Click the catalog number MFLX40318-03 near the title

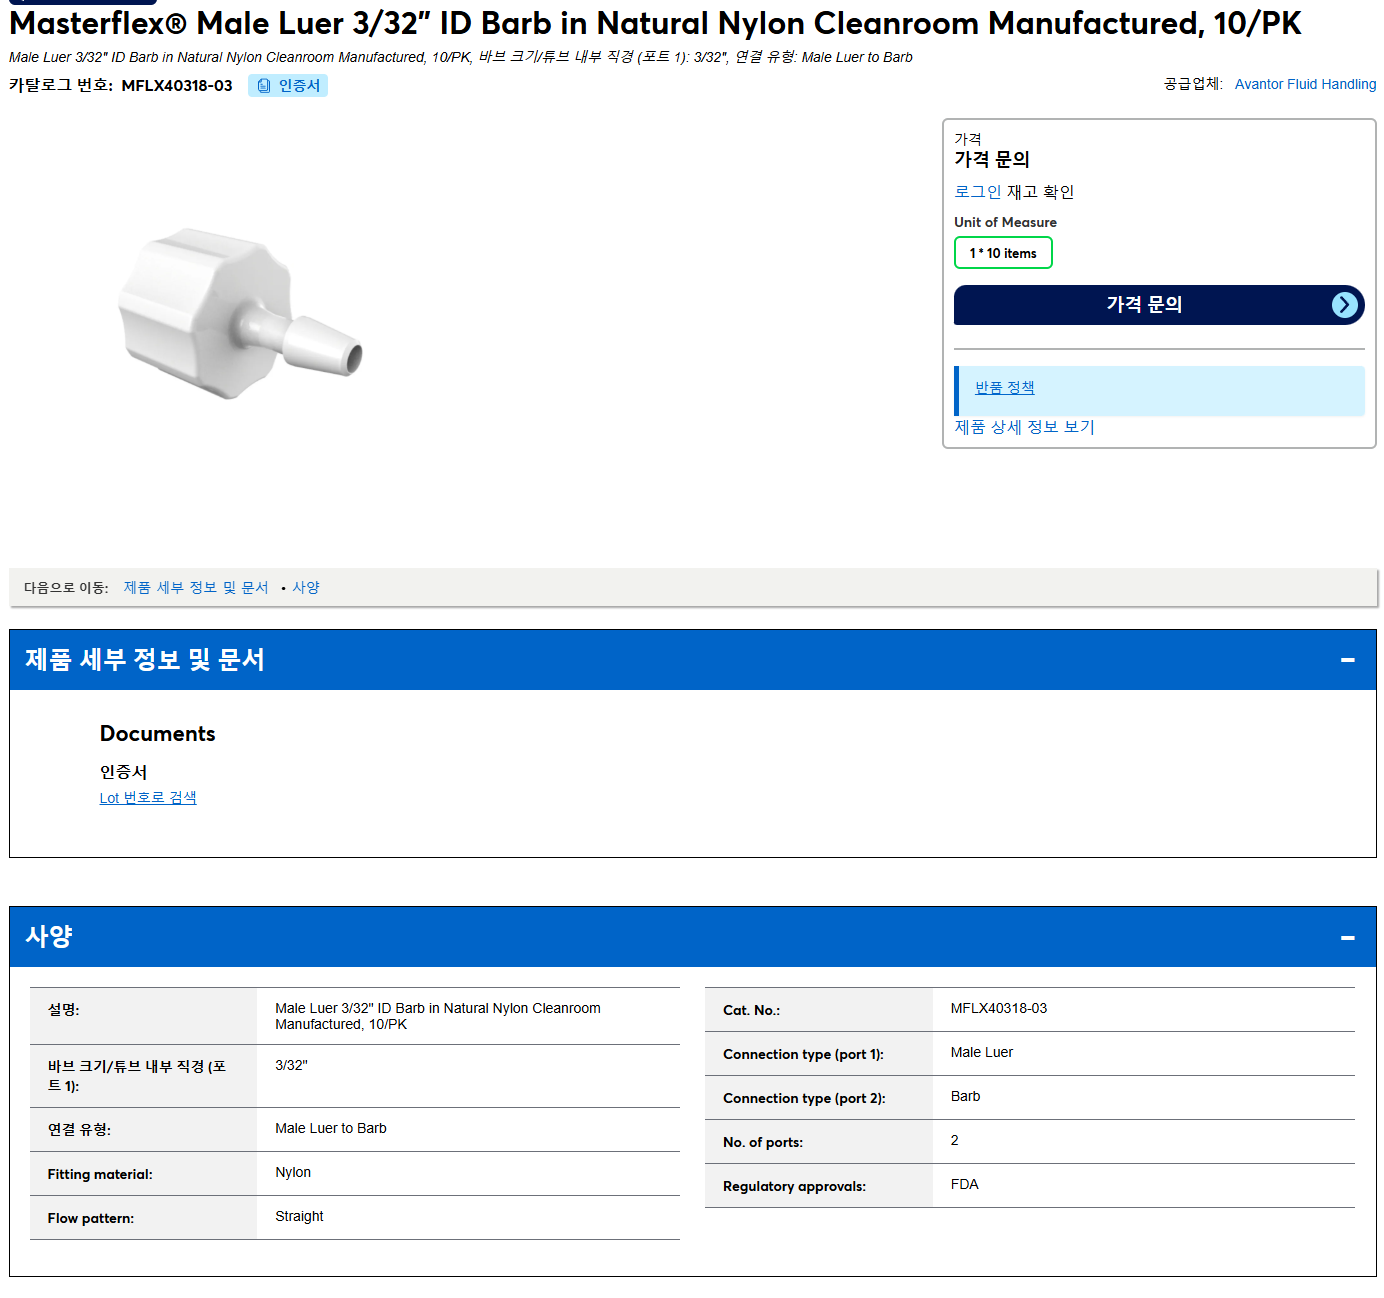[x=177, y=86]
